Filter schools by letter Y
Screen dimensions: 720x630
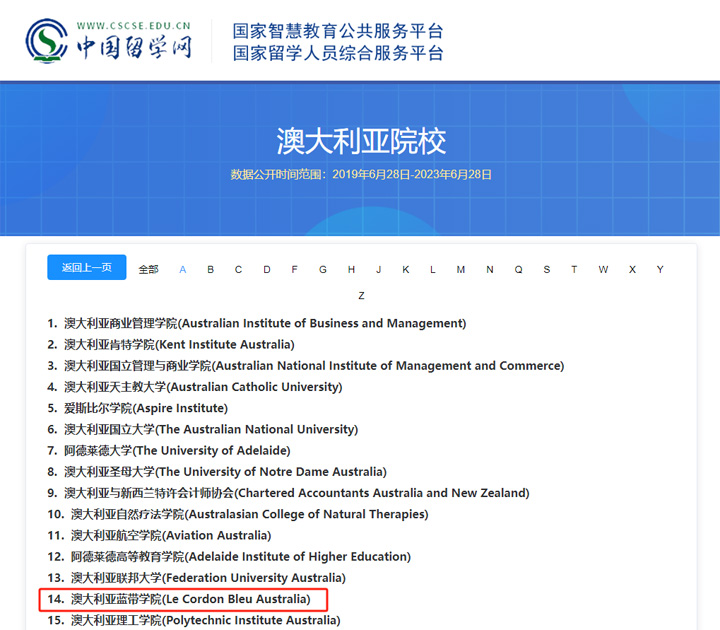point(660,270)
